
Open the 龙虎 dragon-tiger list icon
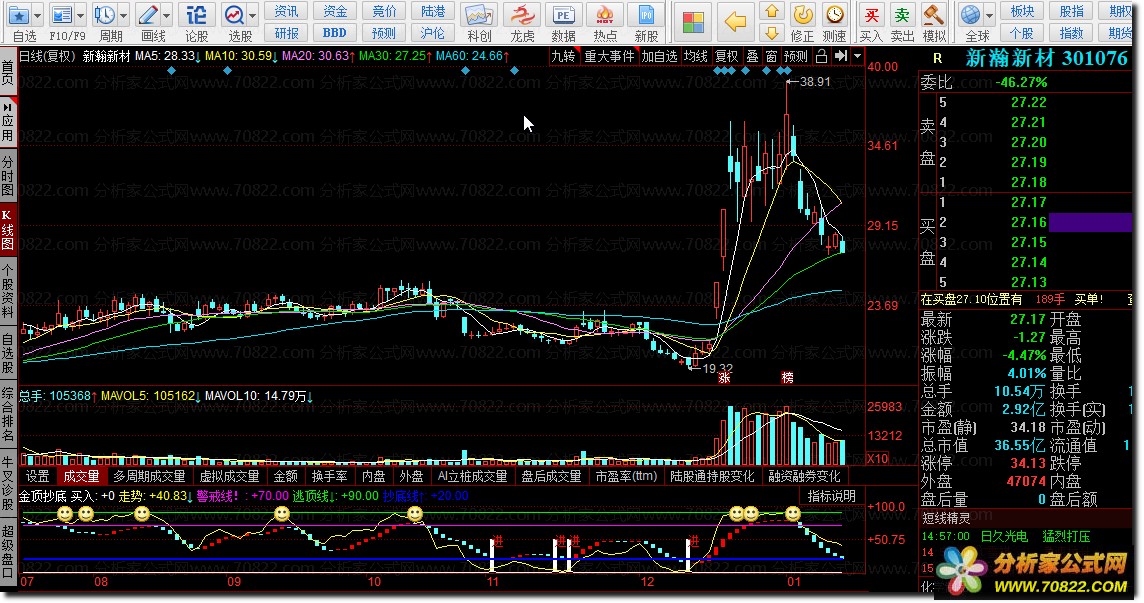coord(522,15)
